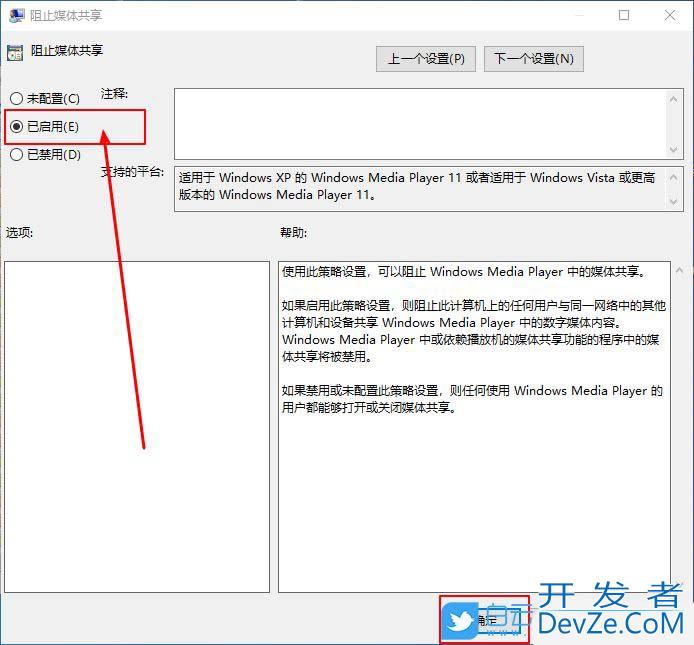Viewport: 694px width, 645px height.
Task: Click the 帮助: label
Action: [x=293, y=232]
